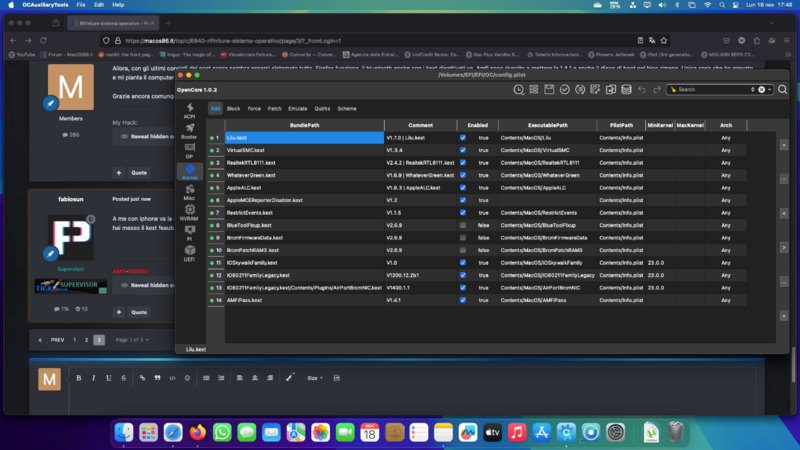Switch to the Scheme tab
800x450 pixels.
pos(347,109)
